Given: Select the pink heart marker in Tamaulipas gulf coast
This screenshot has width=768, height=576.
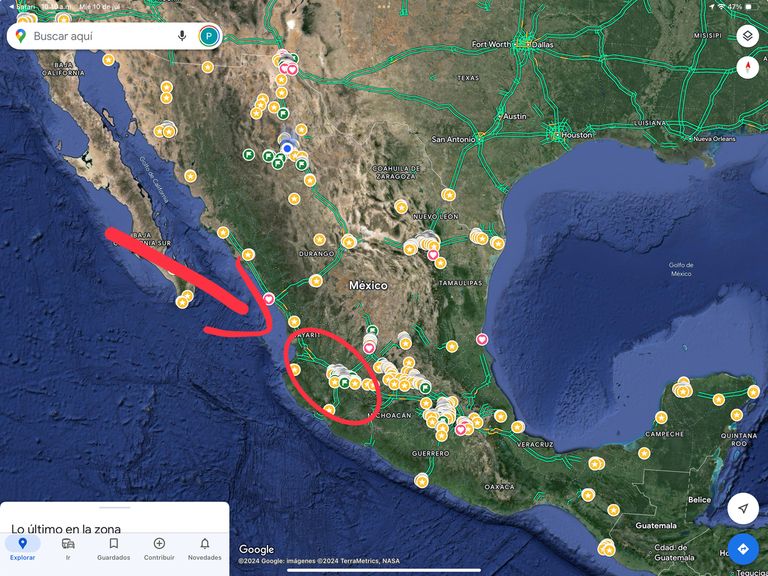Looking at the screenshot, I should [482, 339].
